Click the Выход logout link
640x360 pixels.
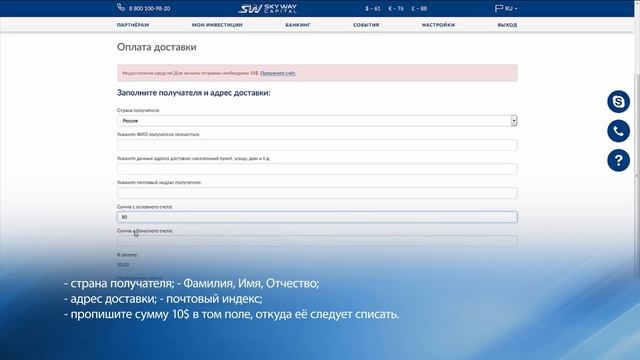[x=507, y=25]
